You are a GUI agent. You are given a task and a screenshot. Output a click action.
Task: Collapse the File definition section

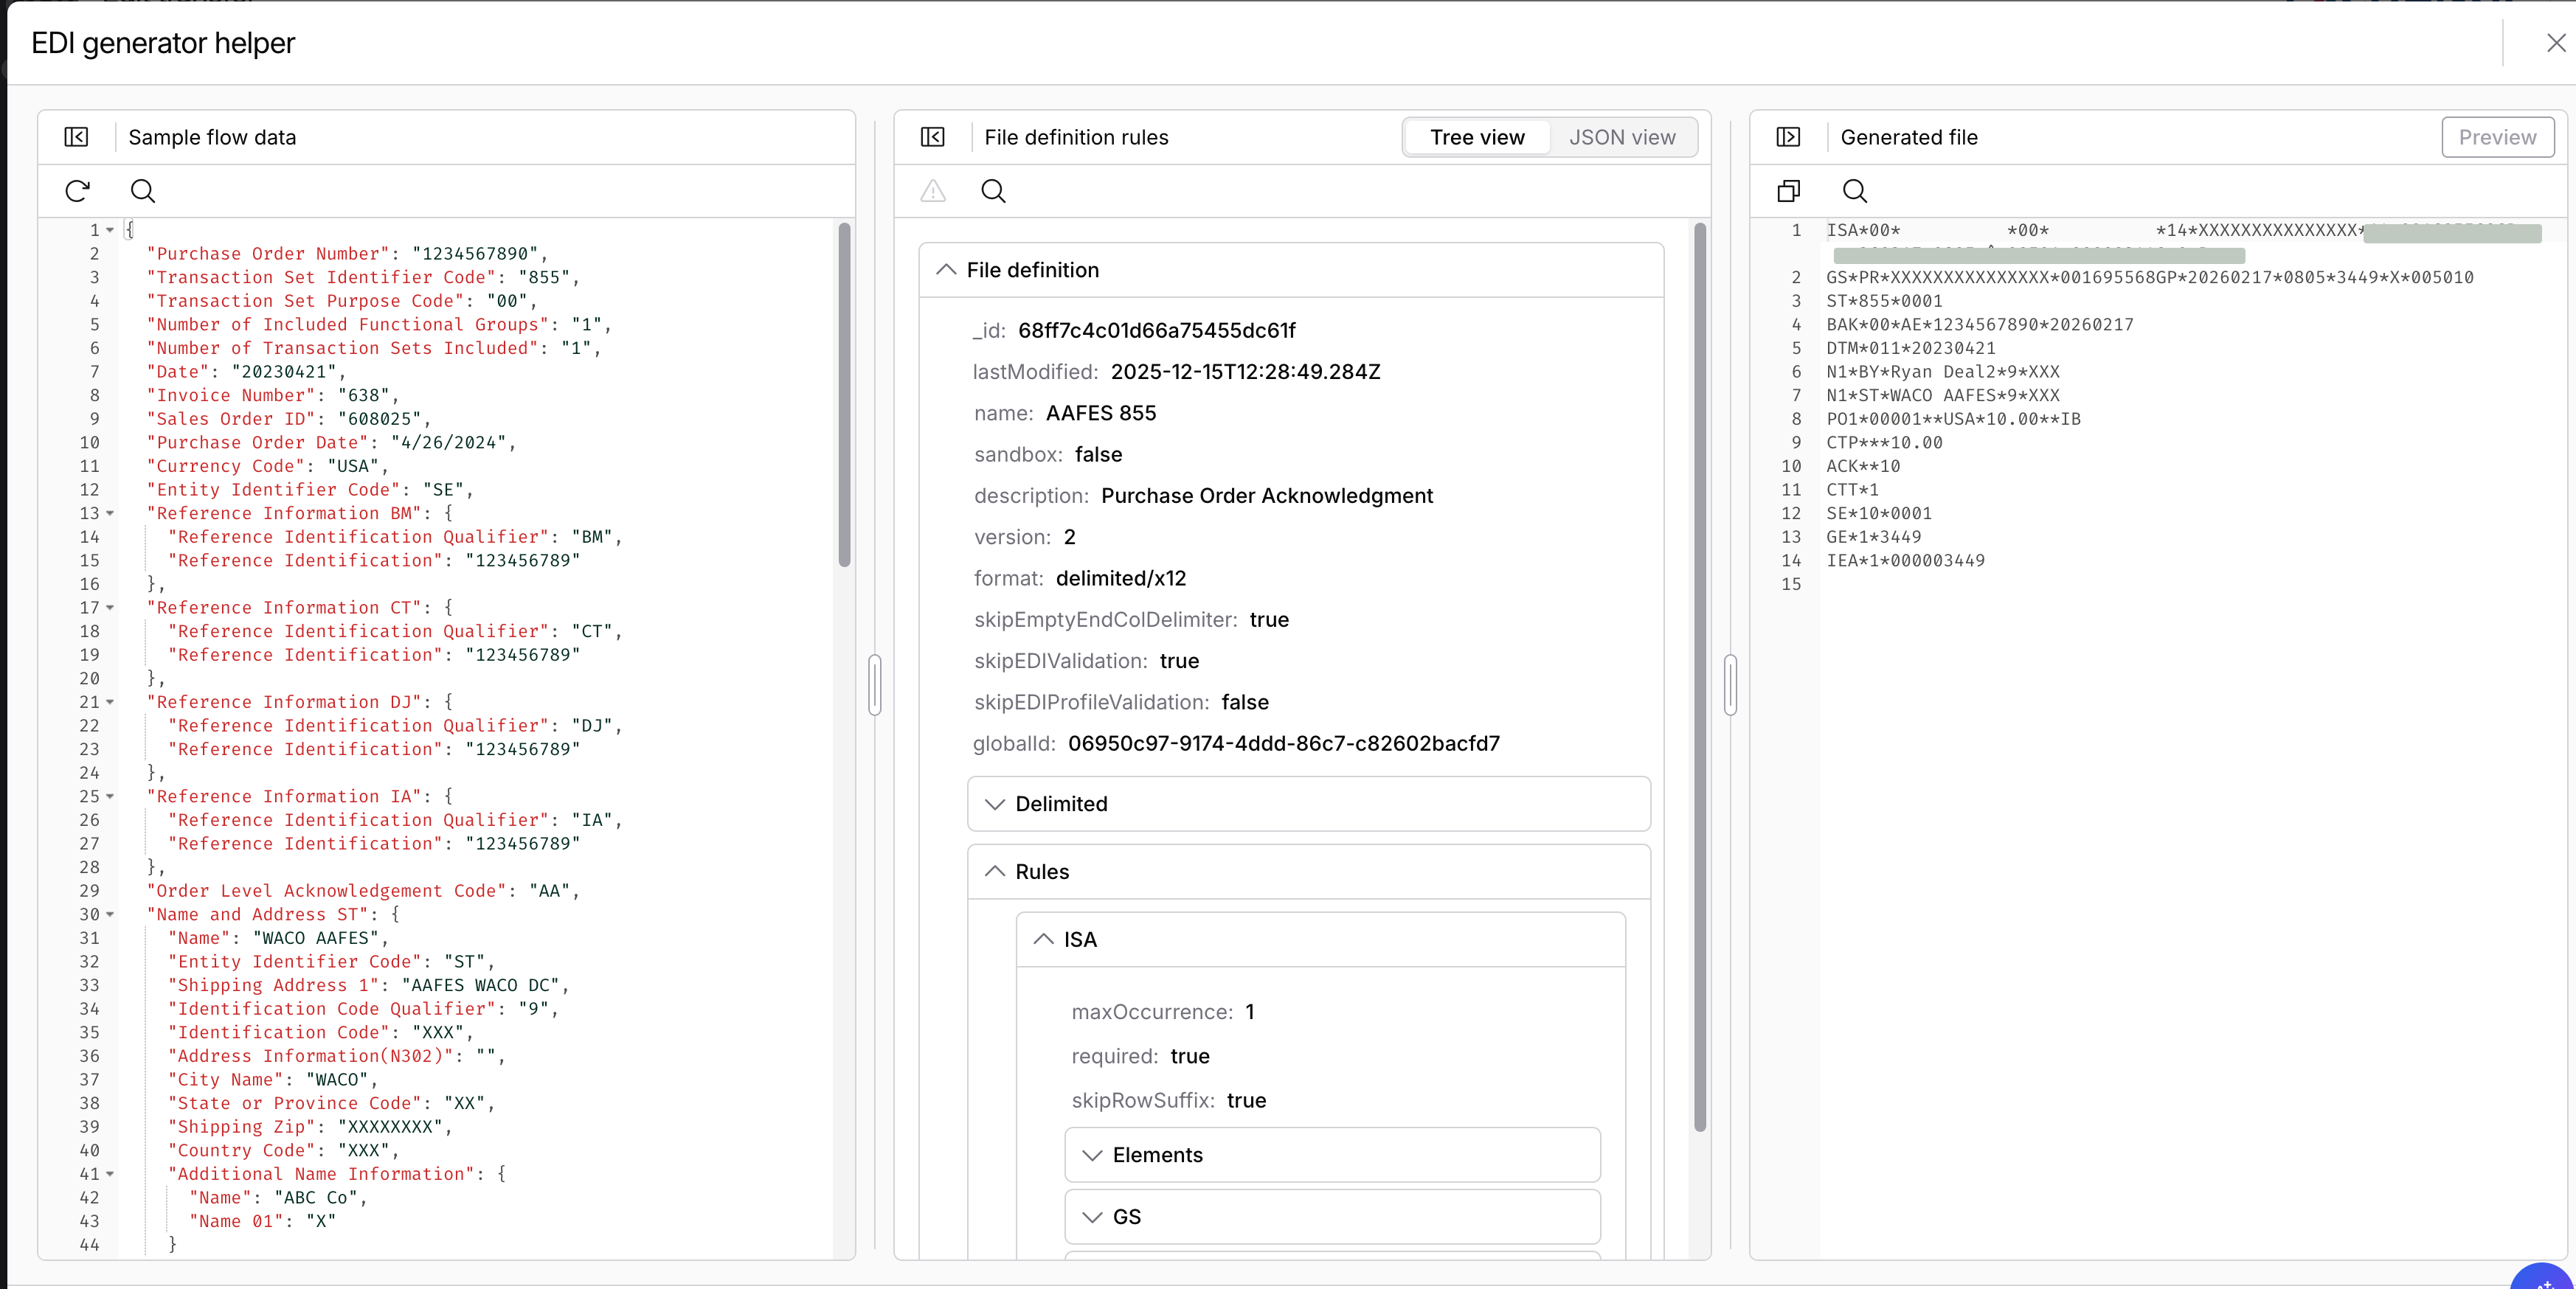pyautogui.click(x=945, y=270)
